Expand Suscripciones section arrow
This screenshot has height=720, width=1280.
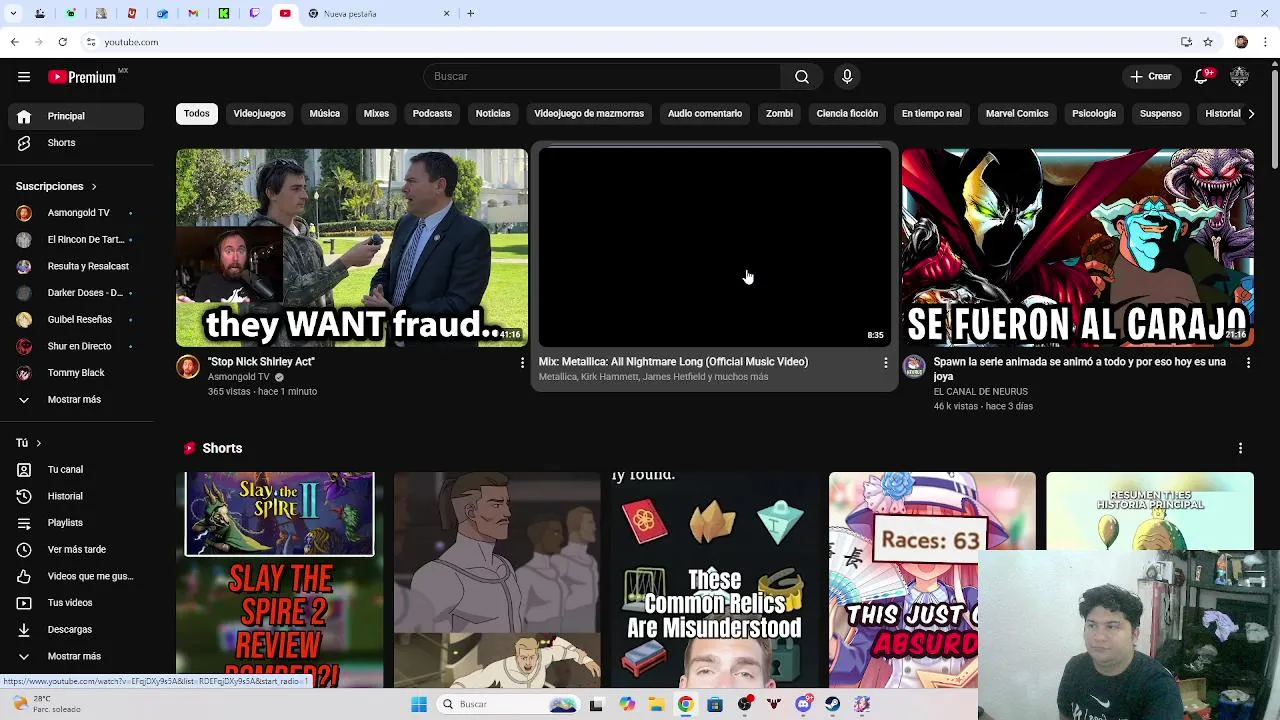tap(94, 187)
